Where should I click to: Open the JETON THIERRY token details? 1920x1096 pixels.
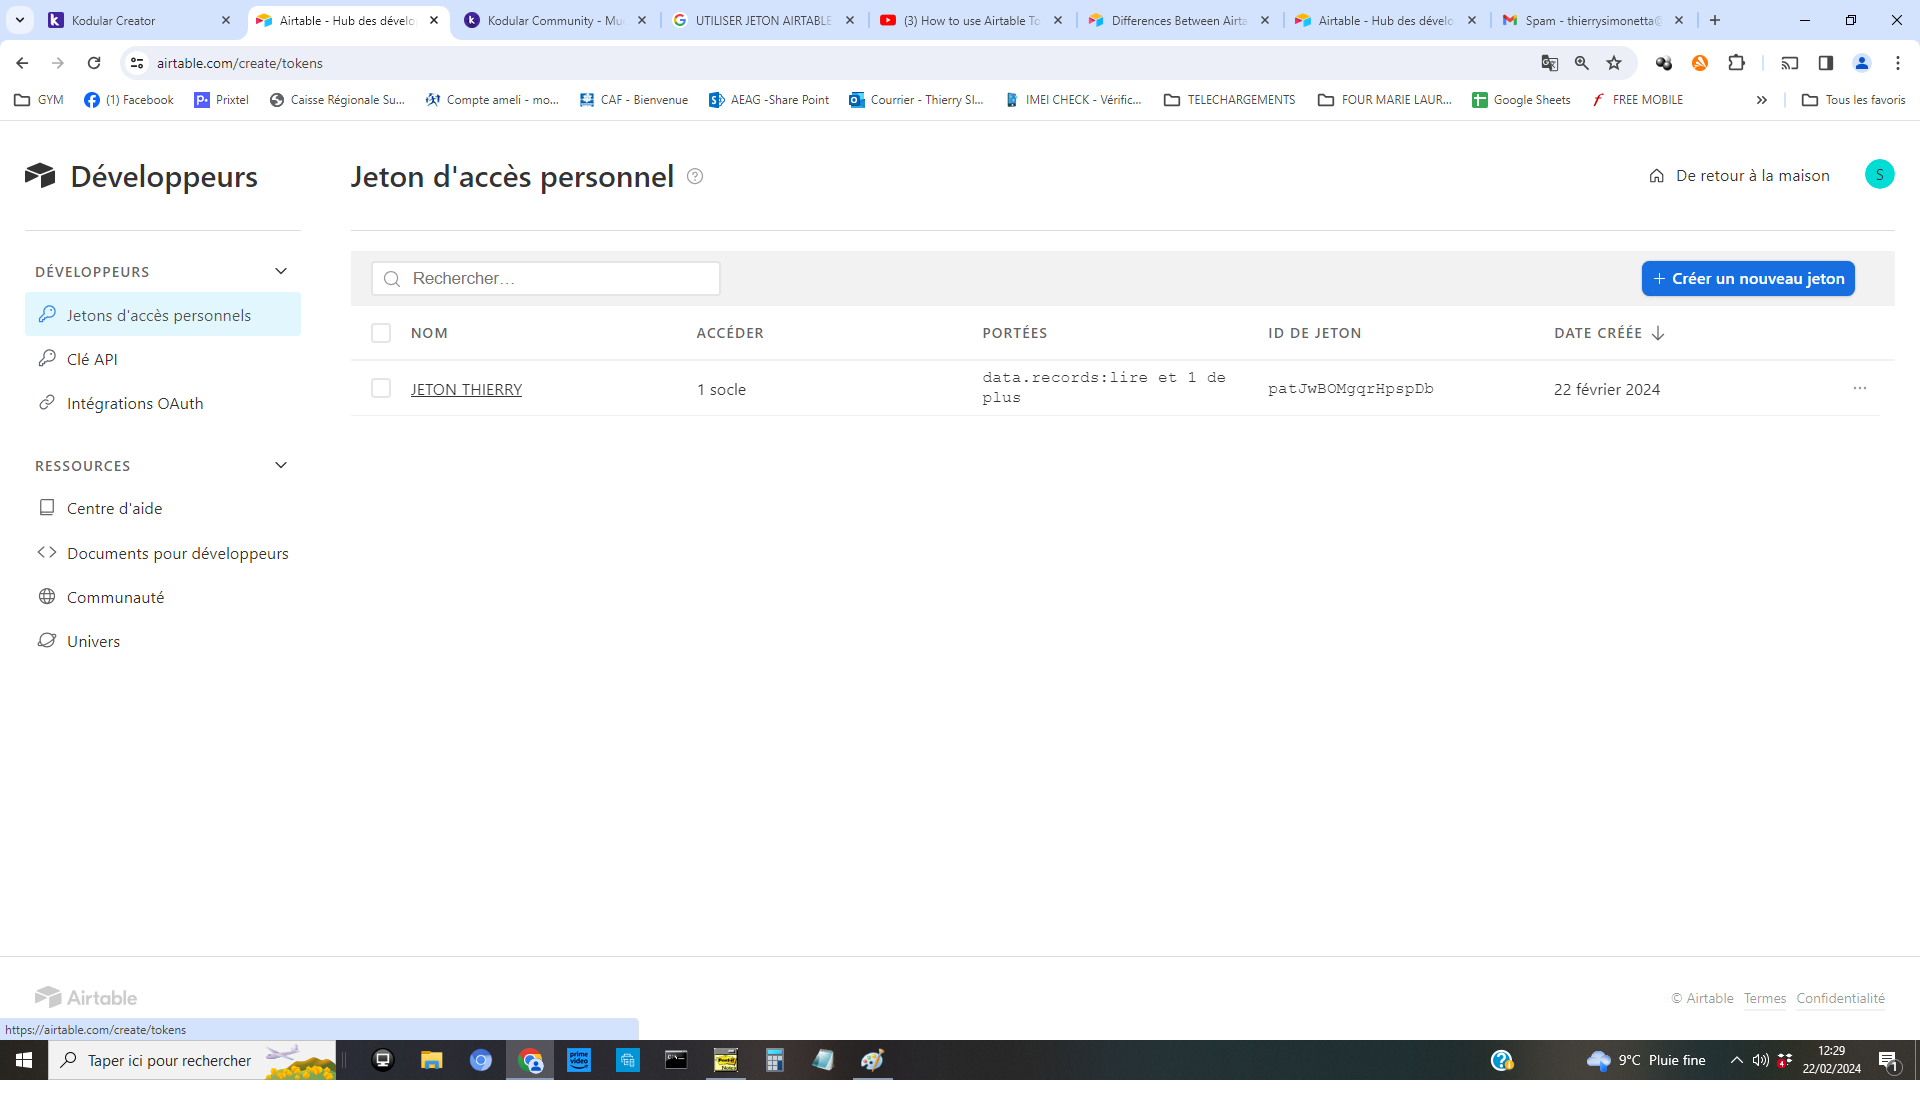[x=466, y=389]
